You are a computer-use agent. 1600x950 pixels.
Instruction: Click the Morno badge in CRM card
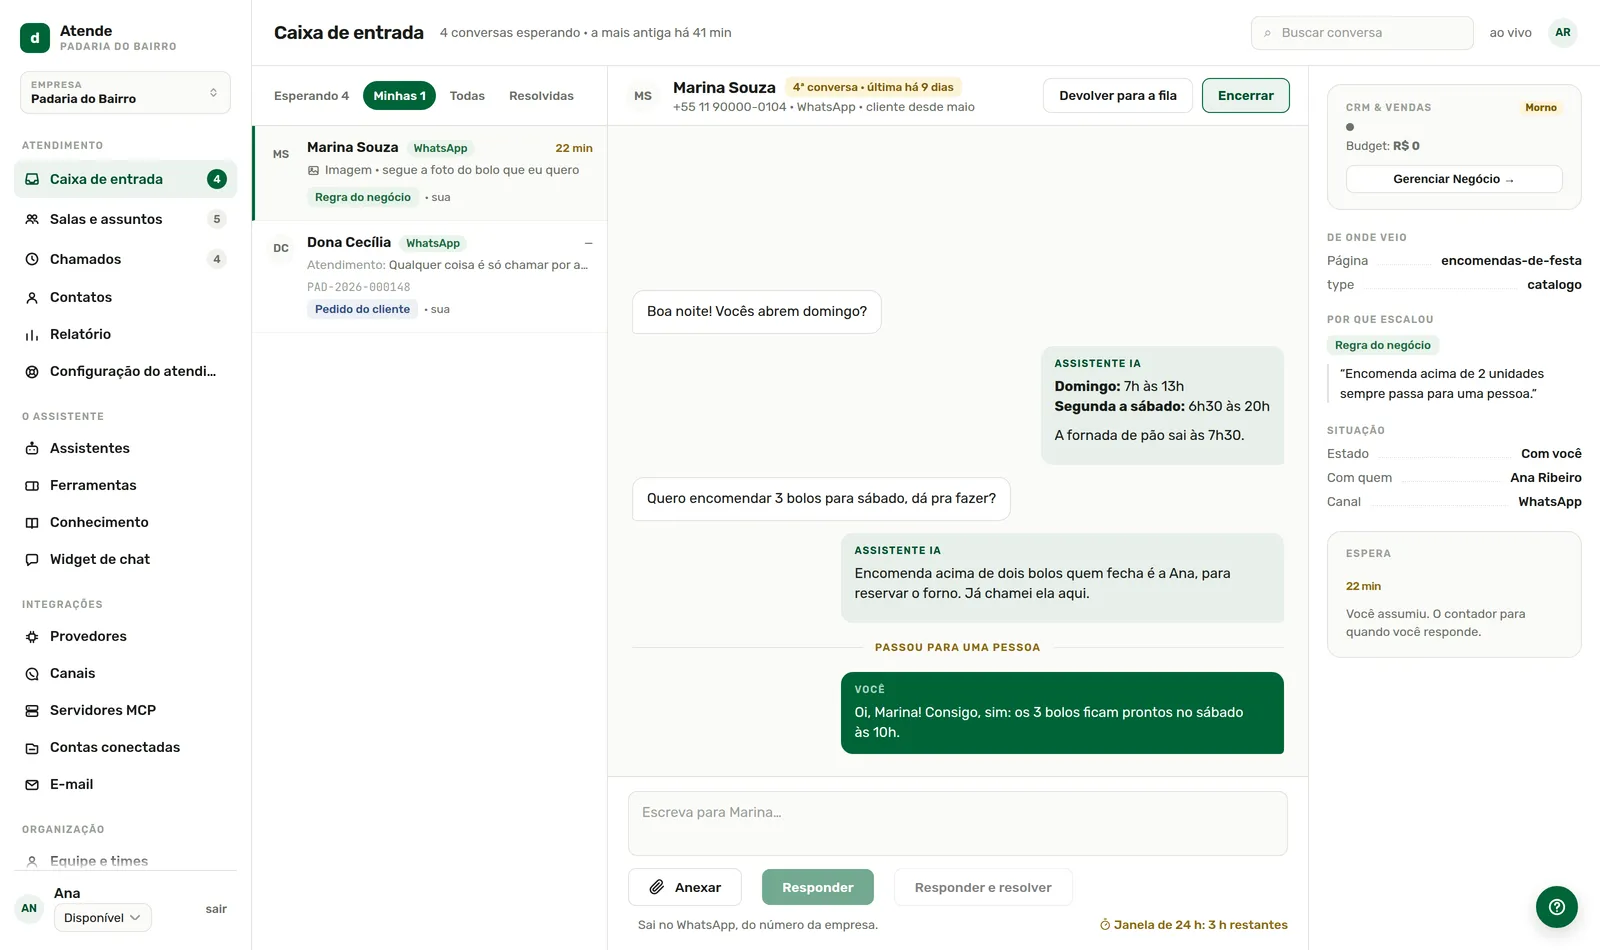1541,107
